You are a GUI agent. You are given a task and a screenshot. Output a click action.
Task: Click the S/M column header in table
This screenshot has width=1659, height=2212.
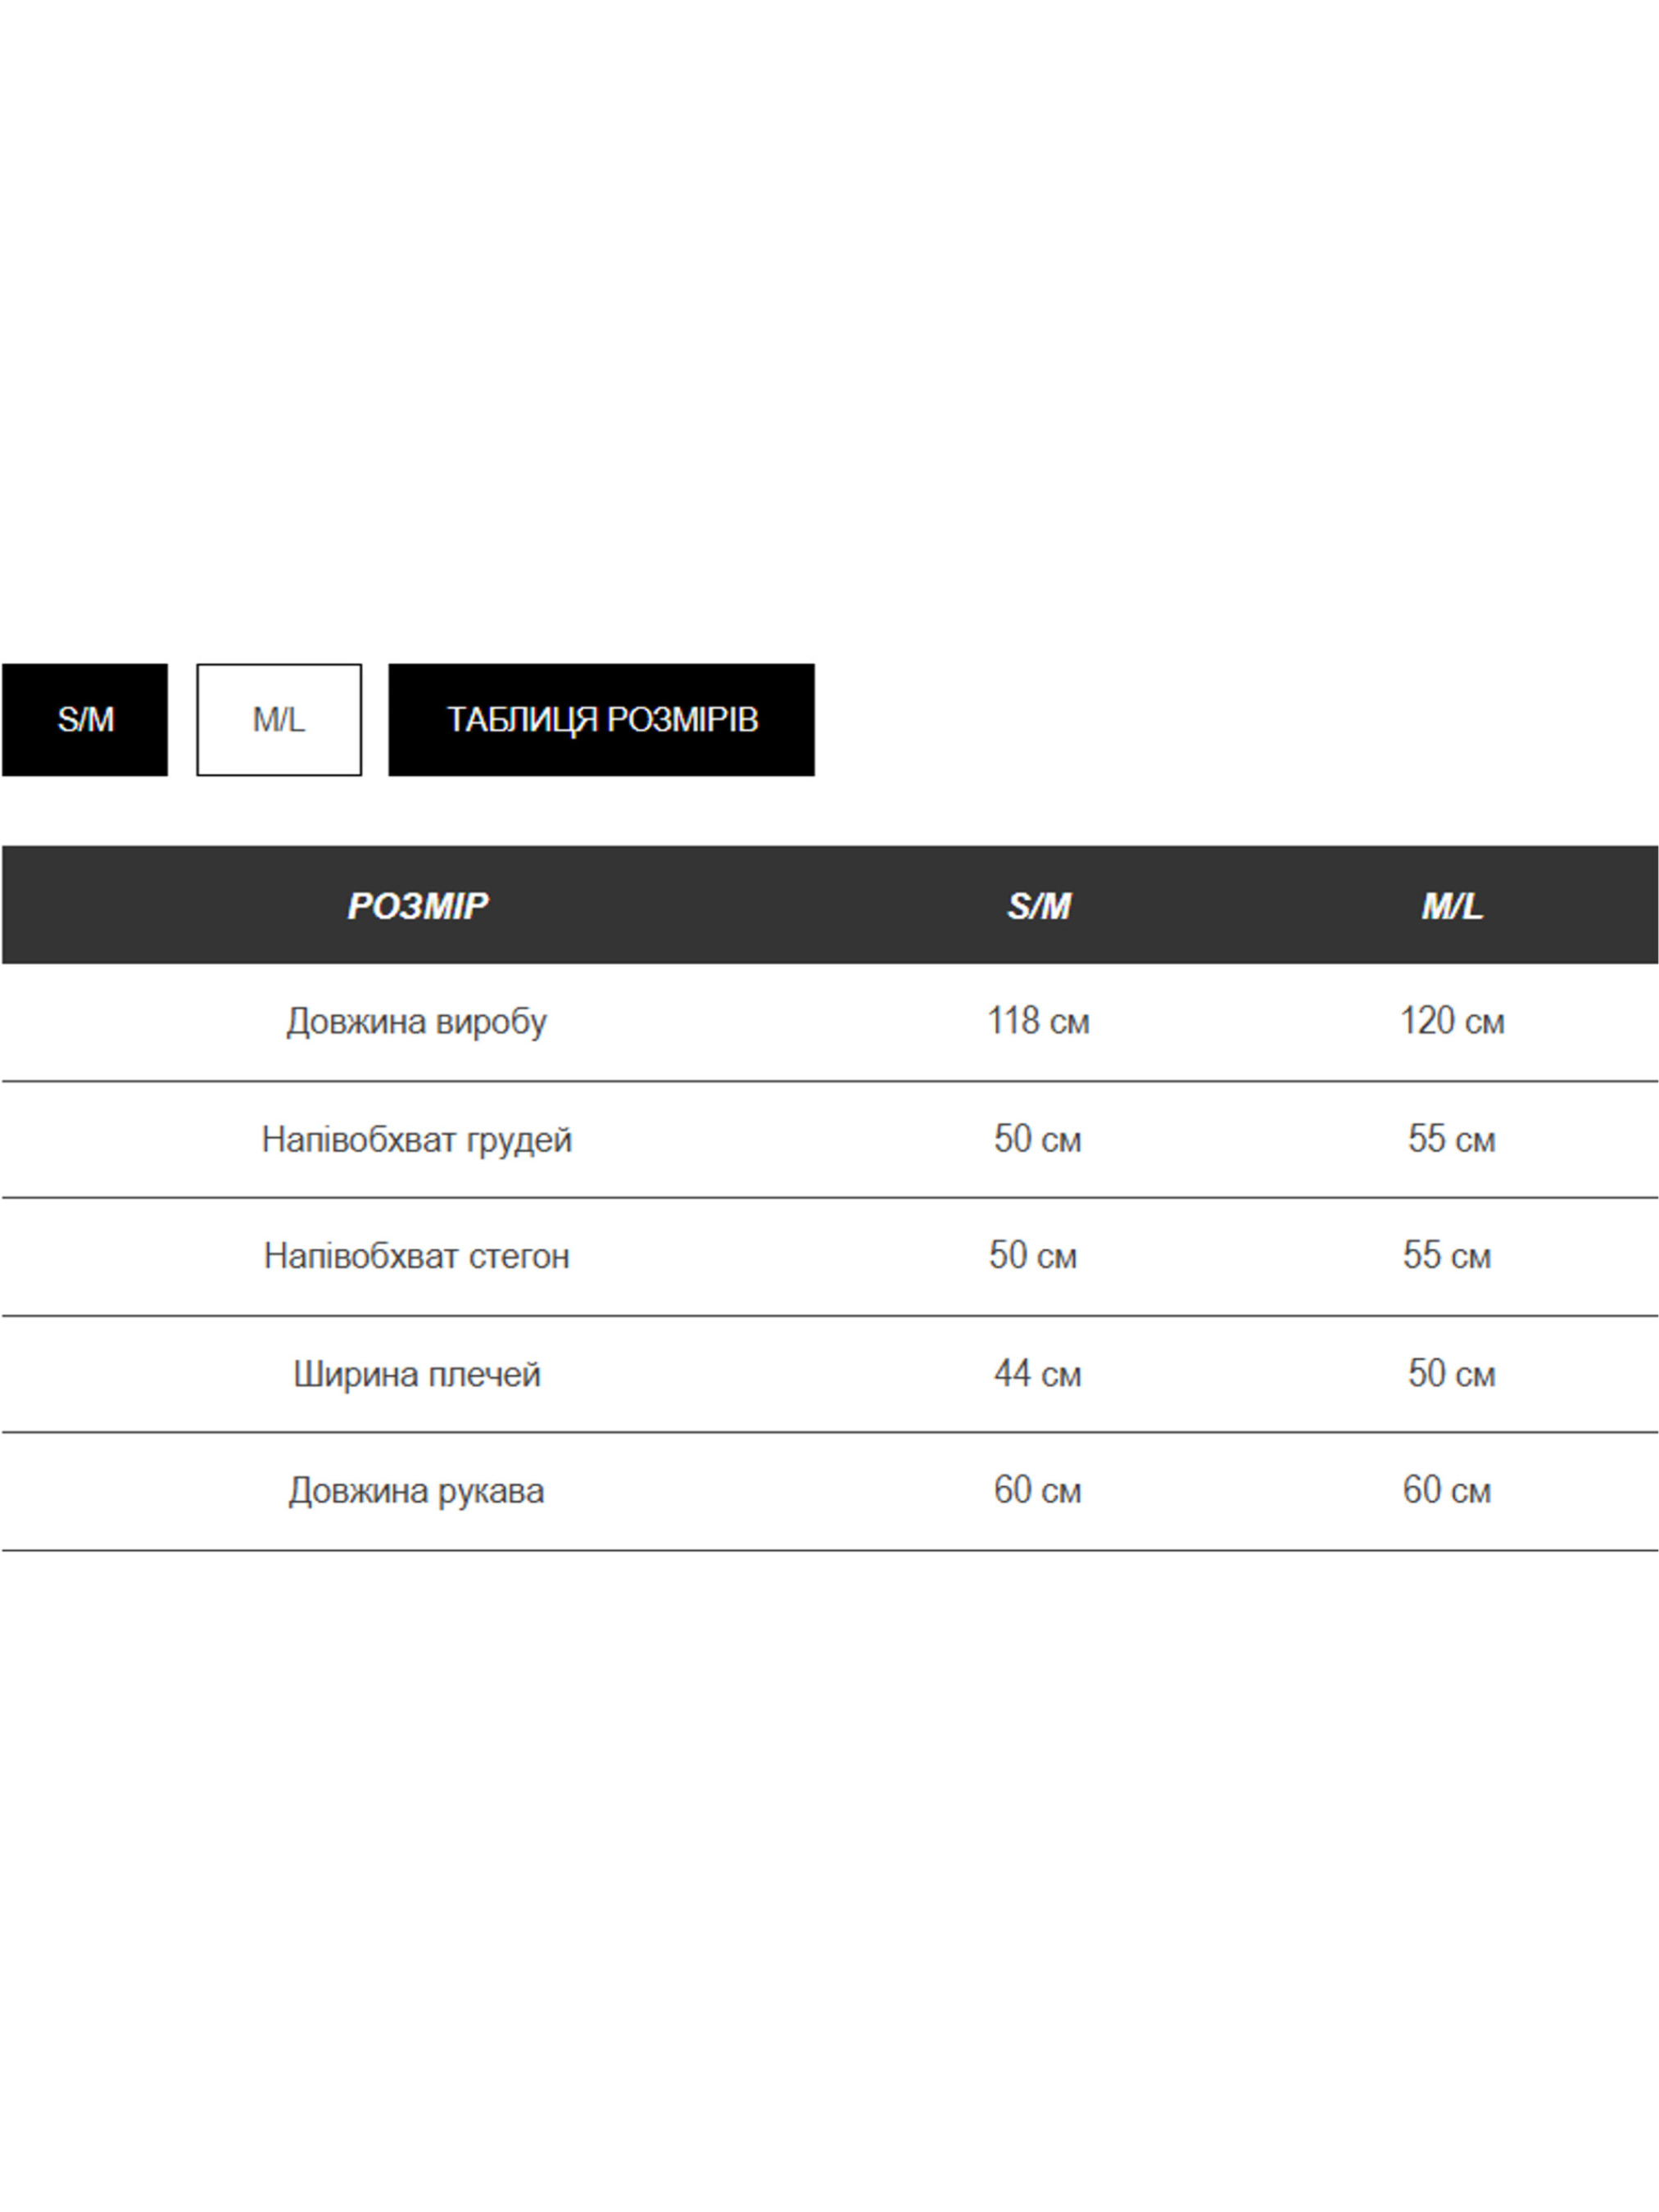point(1038,905)
